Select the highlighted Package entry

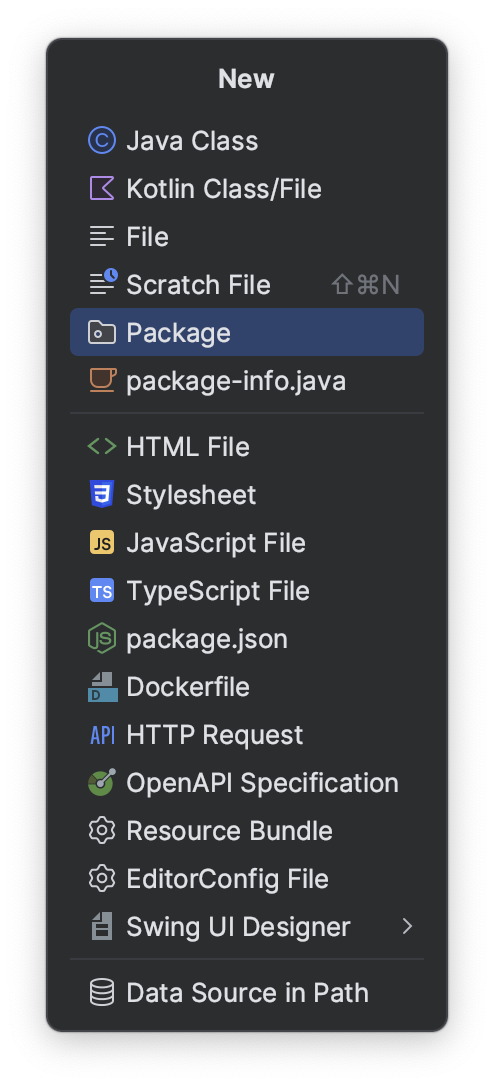tap(247, 332)
